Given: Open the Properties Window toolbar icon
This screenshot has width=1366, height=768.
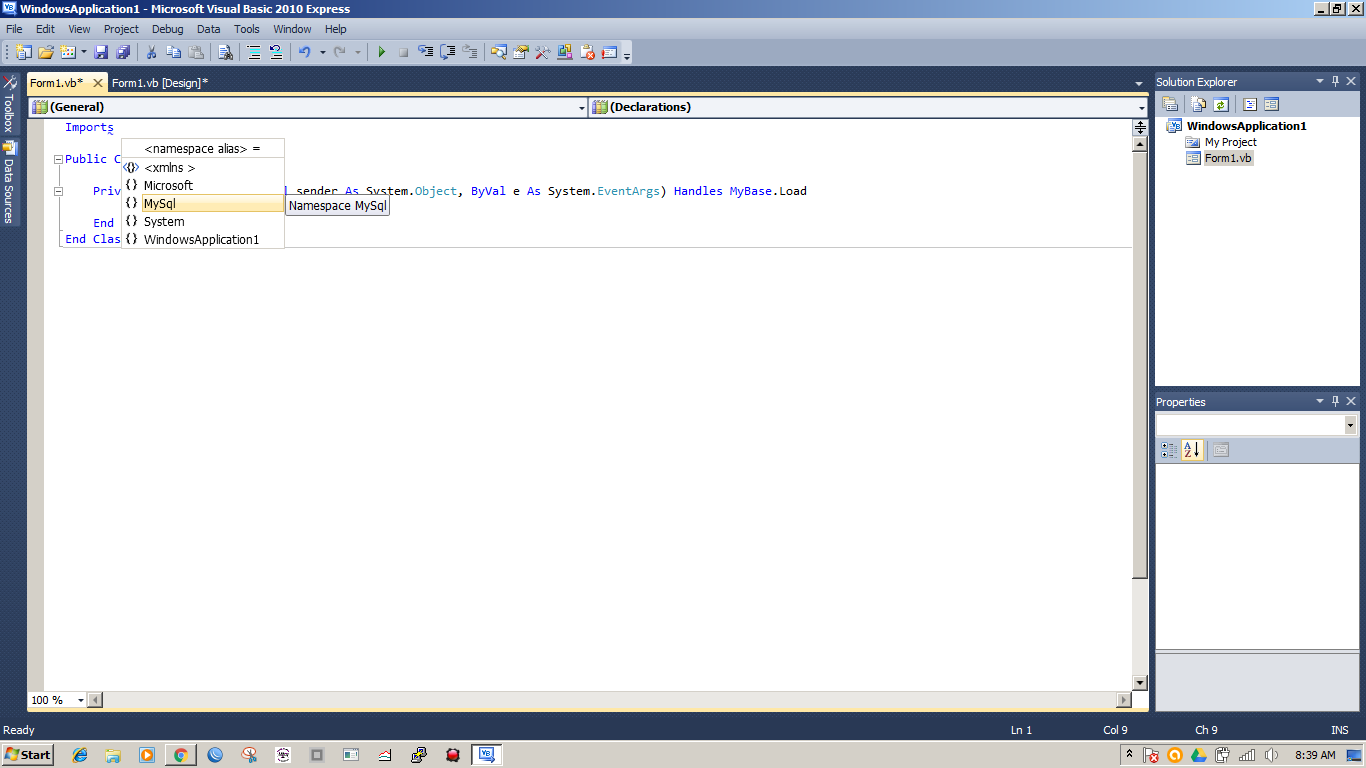Looking at the screenshot, I should tap(520, 52).
